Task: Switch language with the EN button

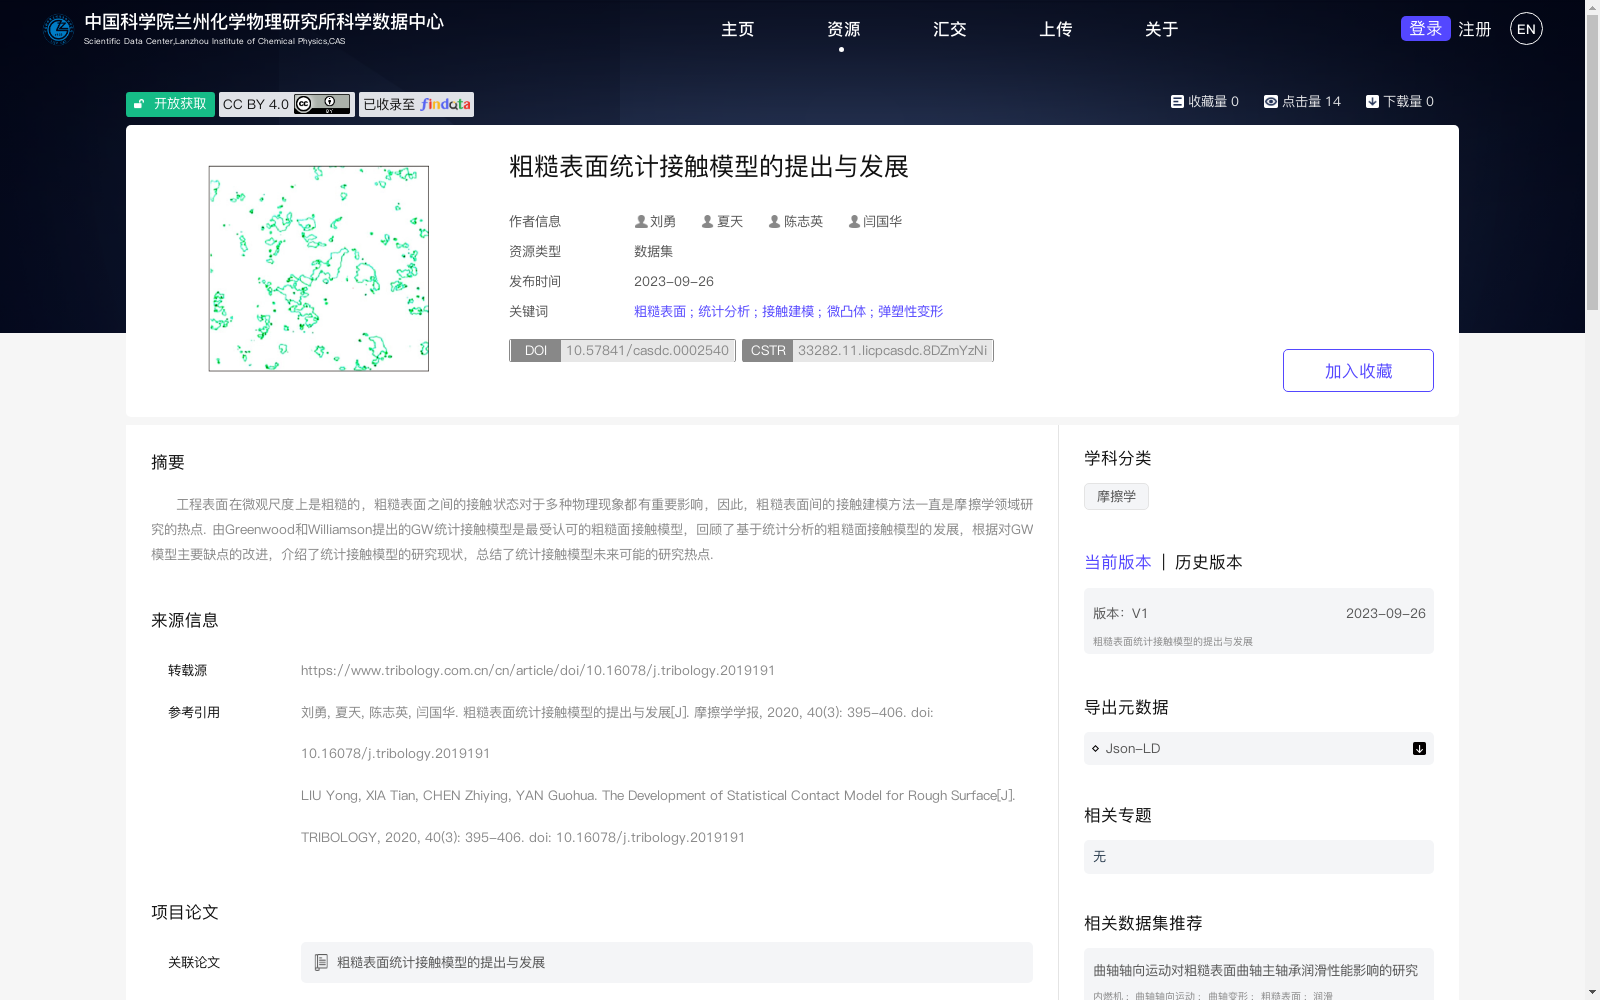Action: pyautogui.click(x=1526, y=29)
